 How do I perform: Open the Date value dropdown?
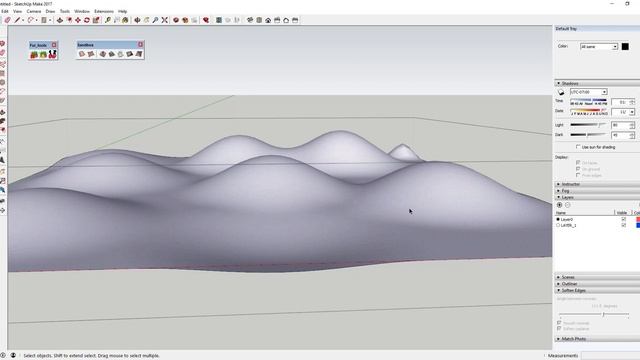click(632, 112)
